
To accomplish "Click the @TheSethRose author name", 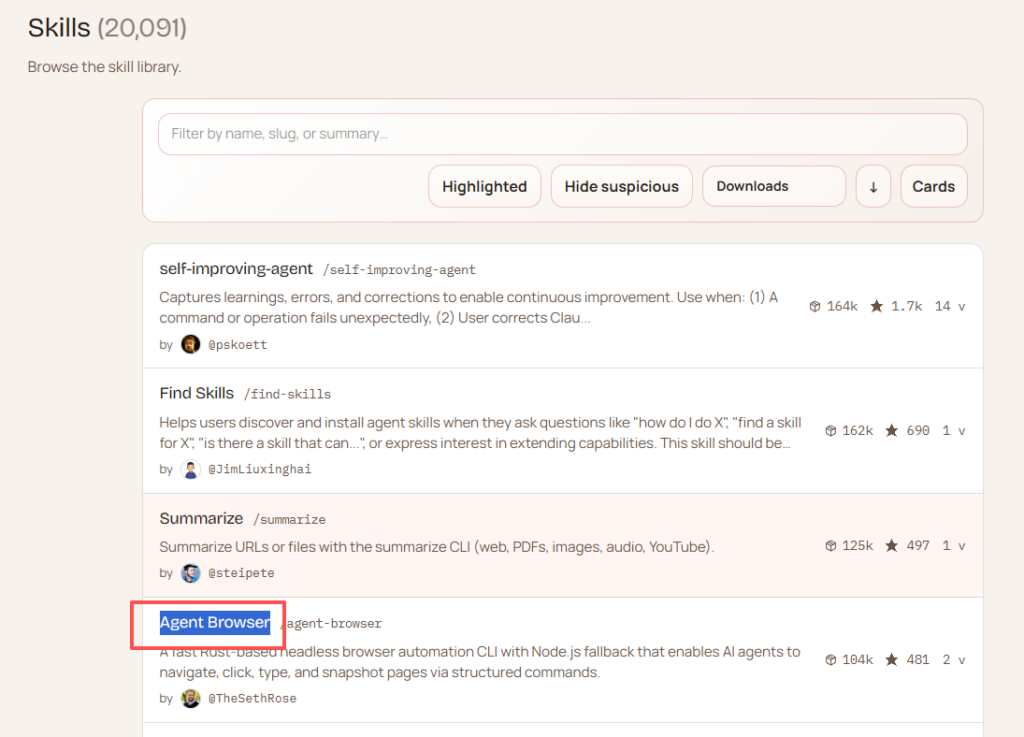I will coord(252,698).
